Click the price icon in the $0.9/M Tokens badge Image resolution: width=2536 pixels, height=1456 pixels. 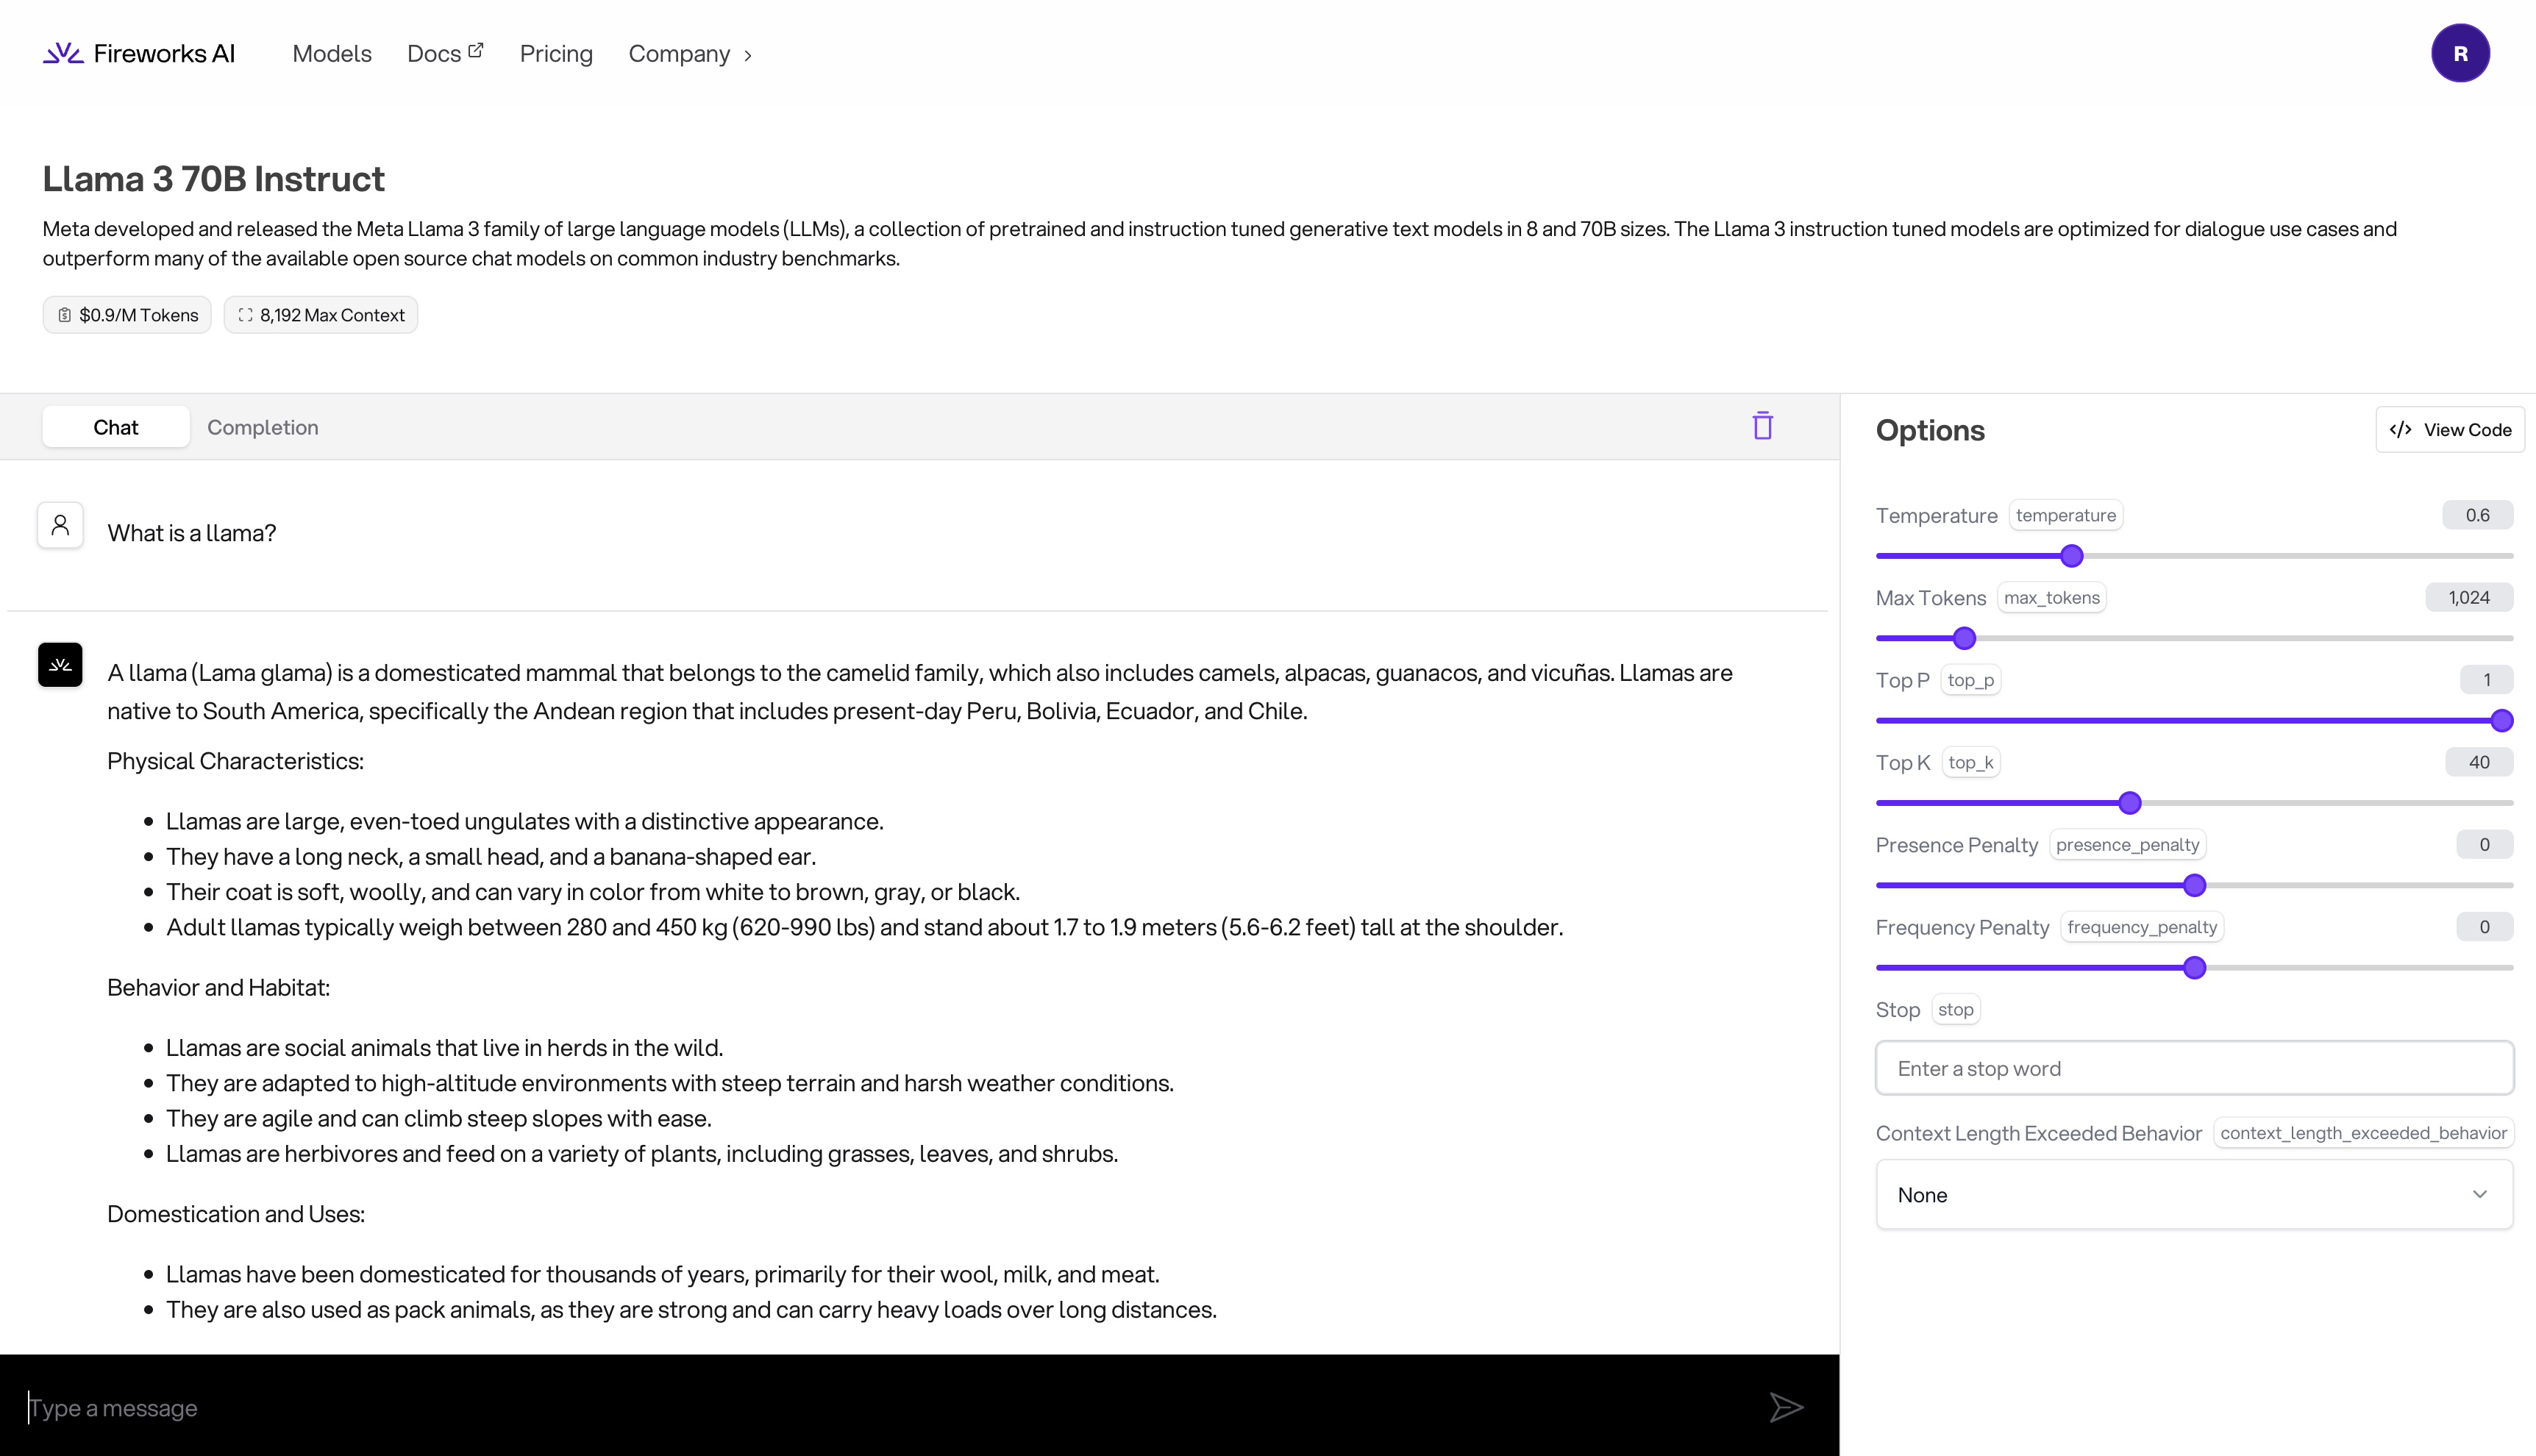(64, 315)
